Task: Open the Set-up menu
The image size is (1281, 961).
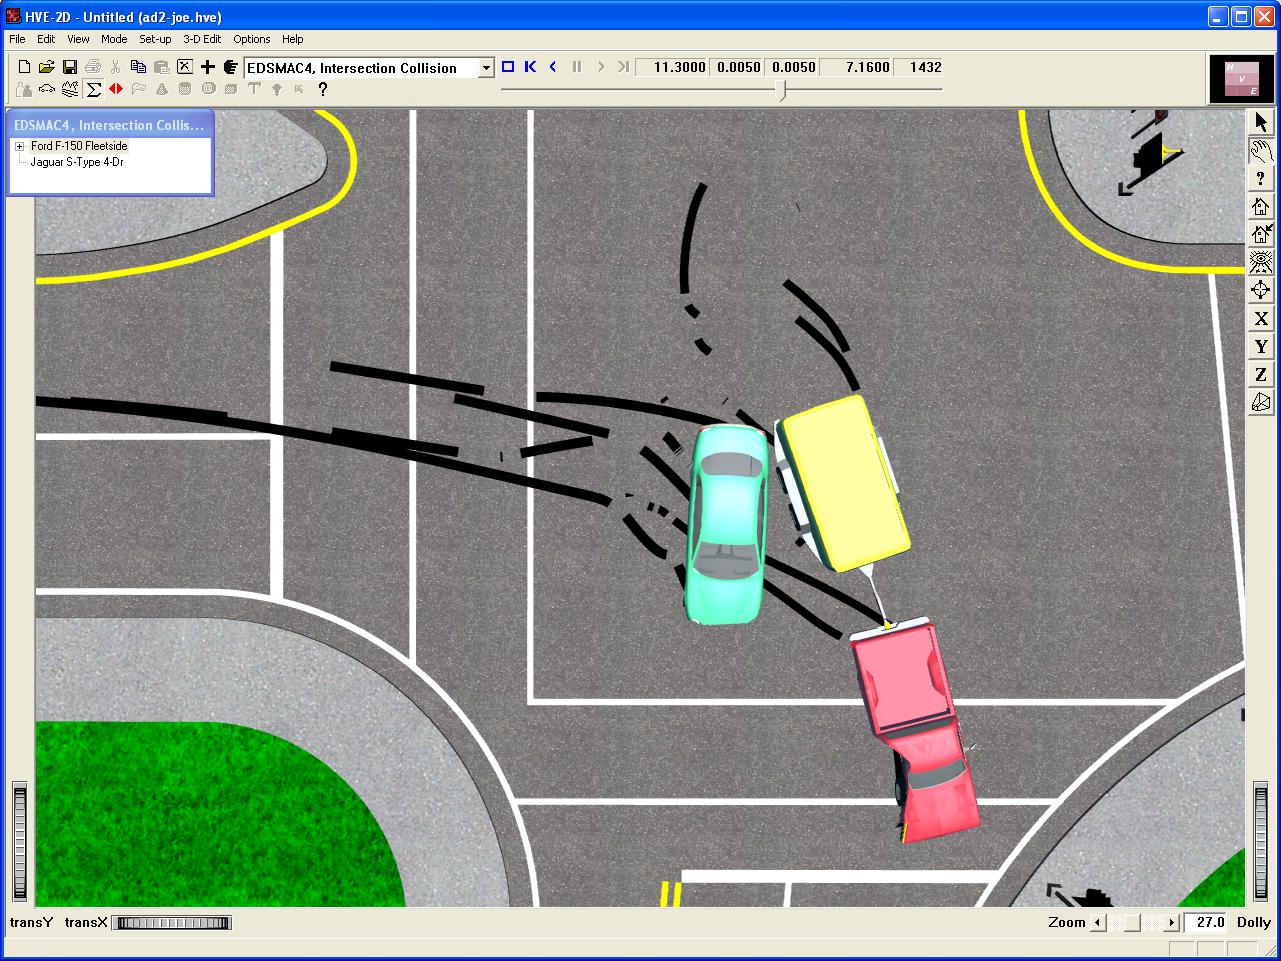Action: (155, 39)
